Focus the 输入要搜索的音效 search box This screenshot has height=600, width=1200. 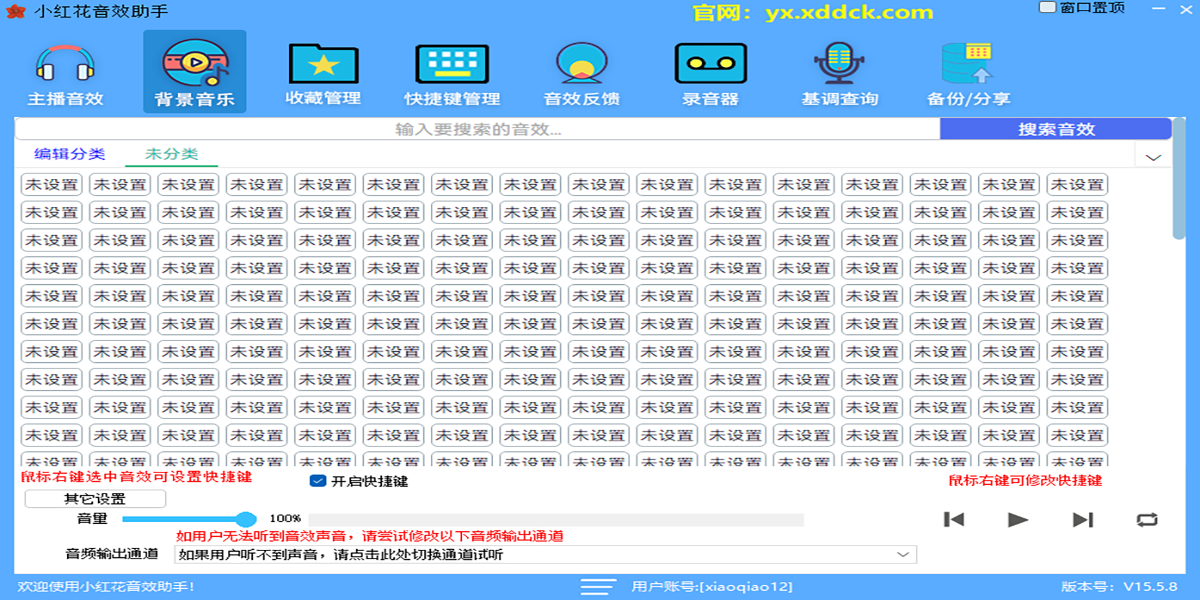coord(478,129)
